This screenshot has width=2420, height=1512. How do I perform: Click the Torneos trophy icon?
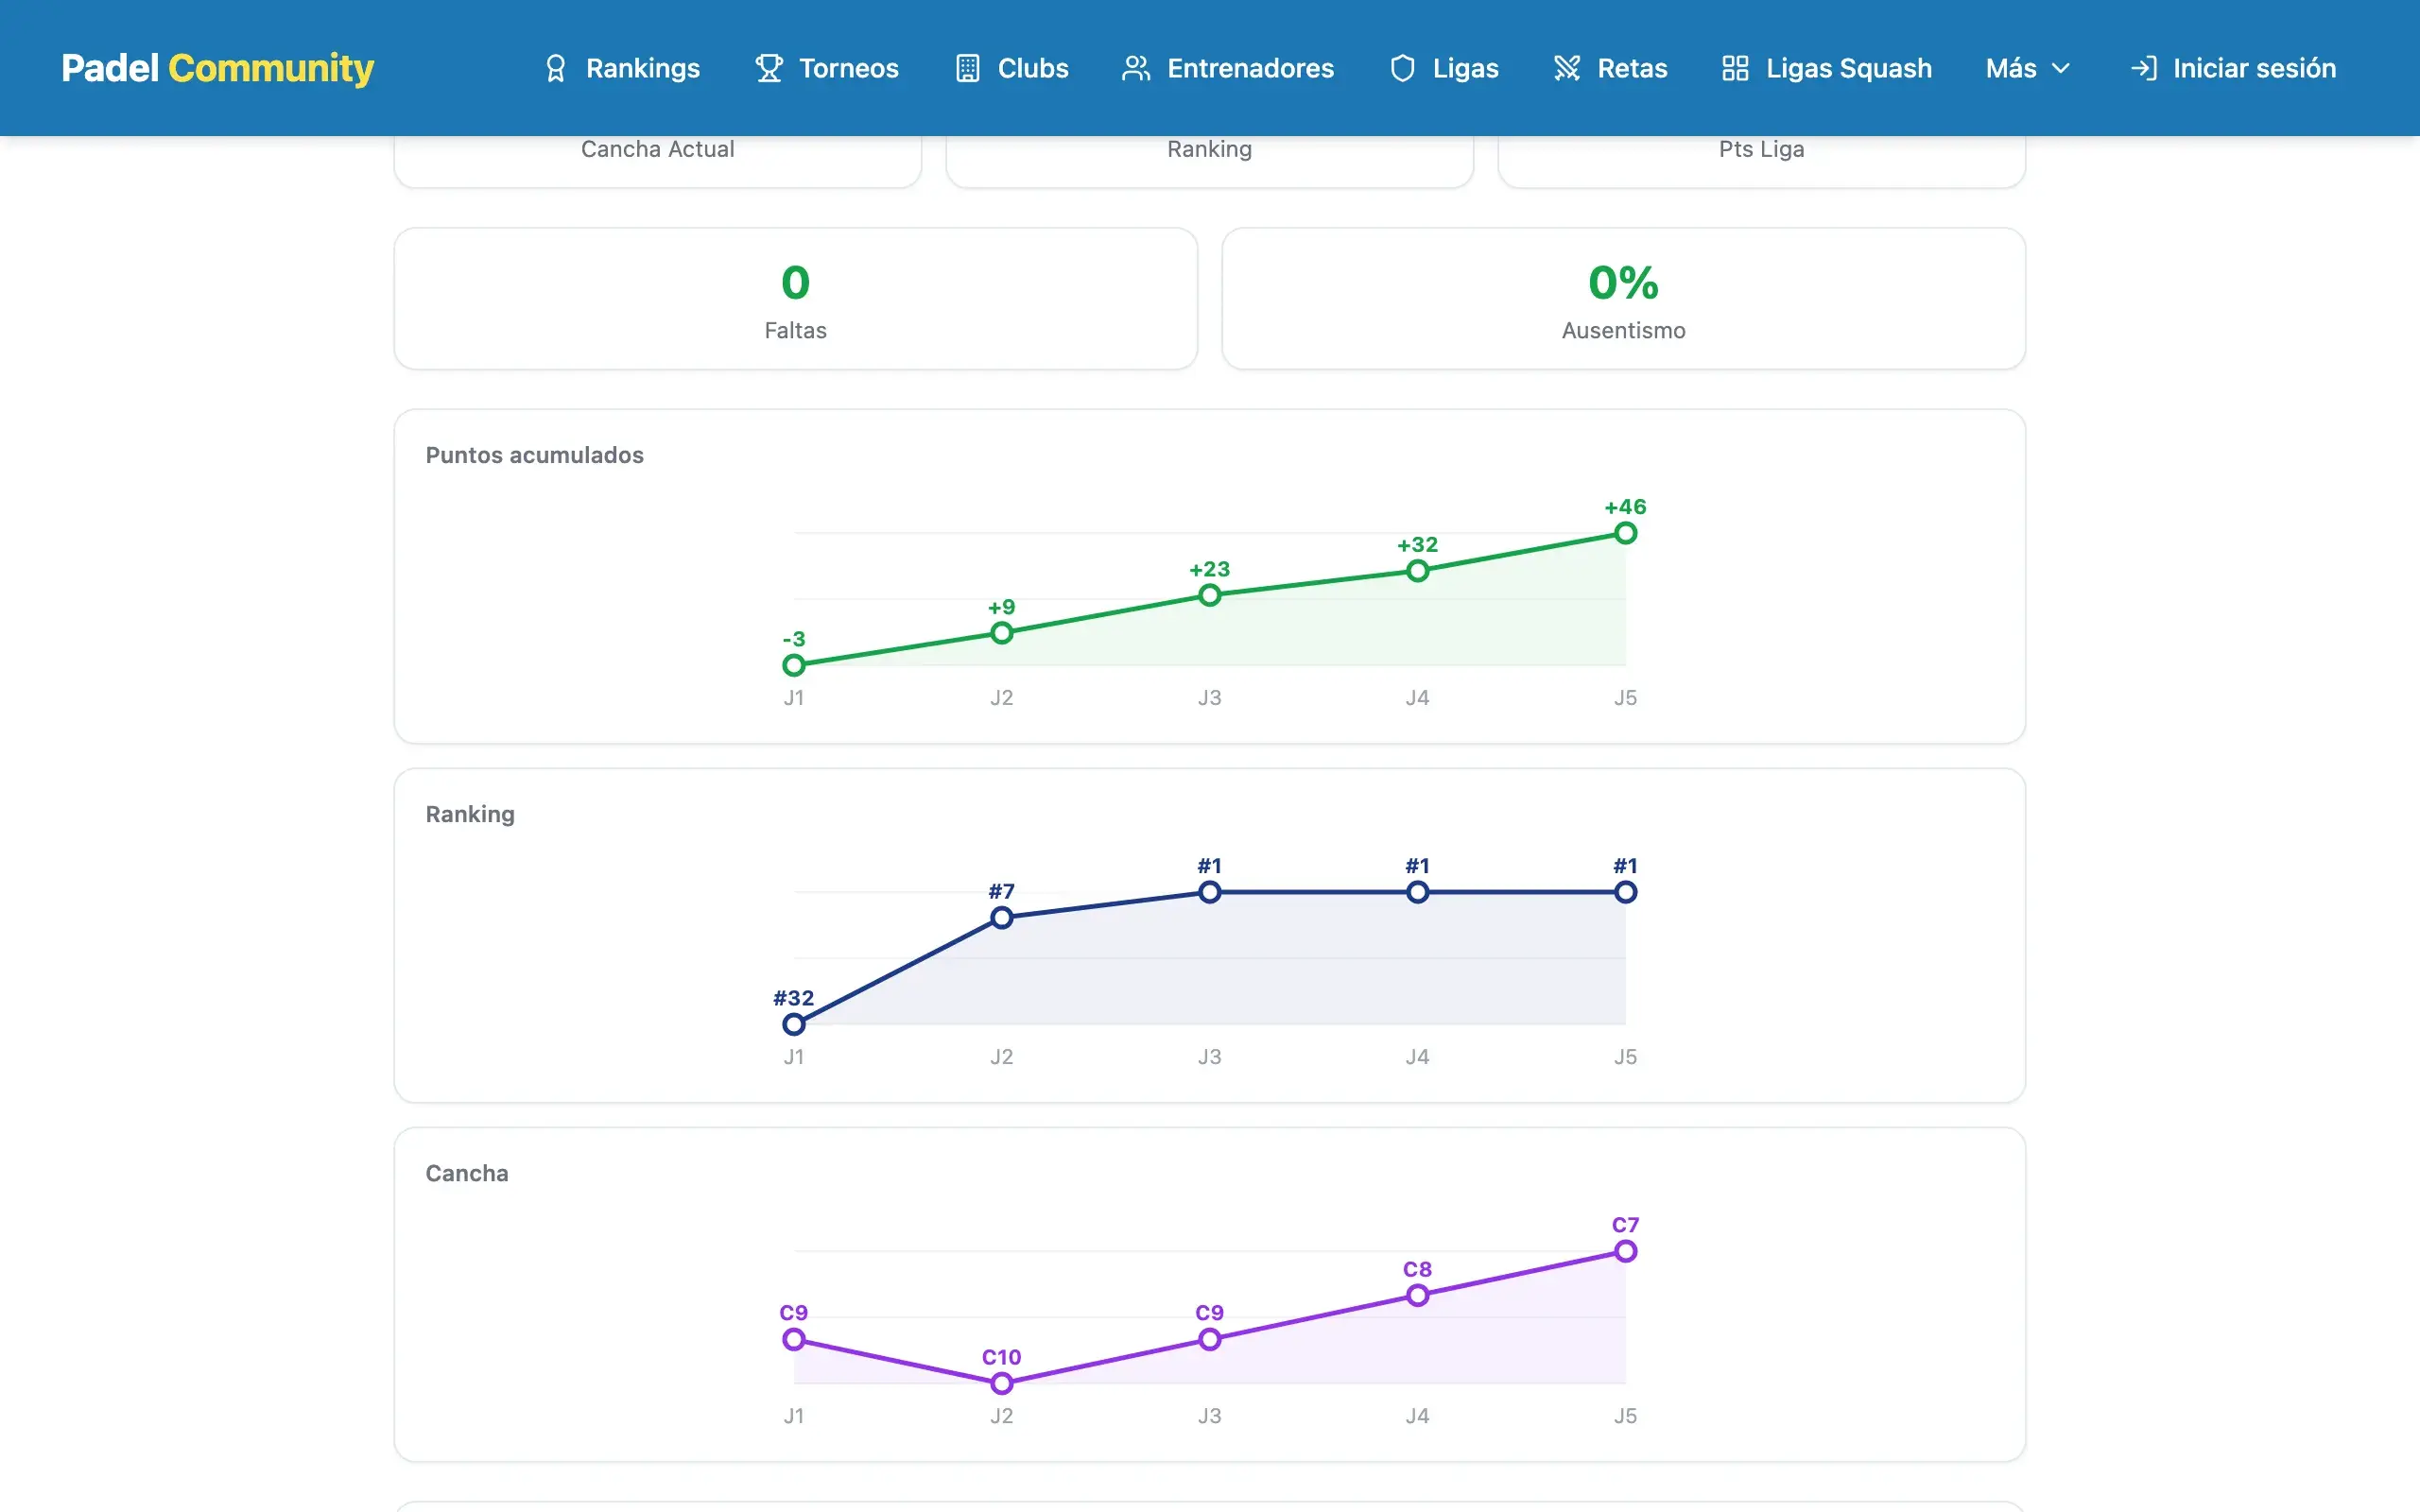point(768,68)
